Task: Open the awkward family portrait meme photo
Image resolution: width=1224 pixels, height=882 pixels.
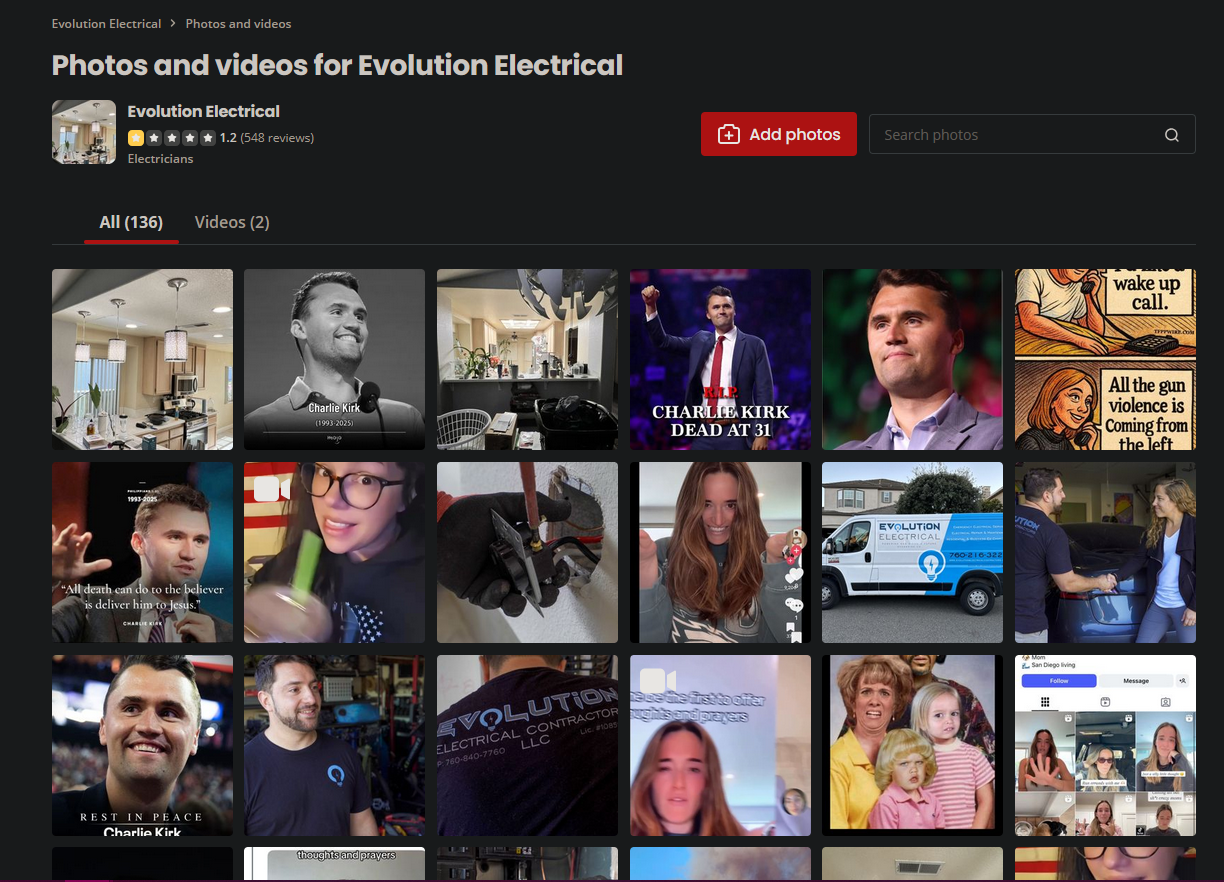Action: pos(912,745)
